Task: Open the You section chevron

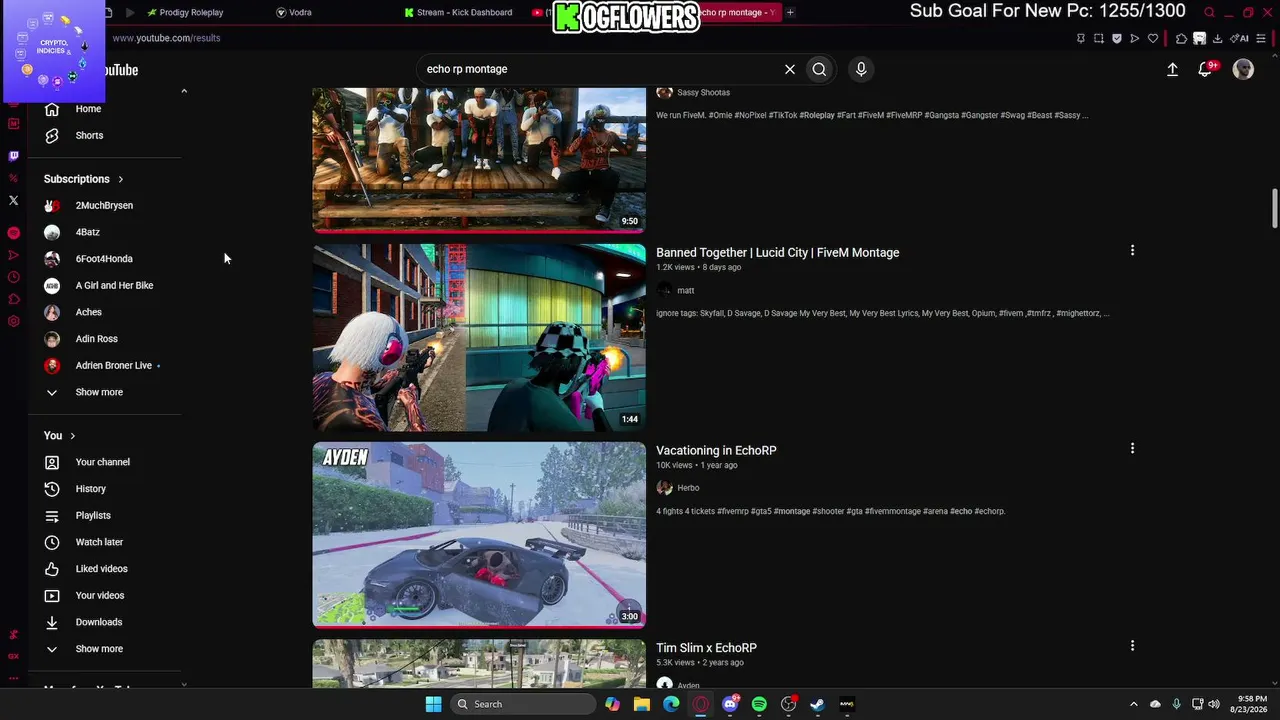Action: point(73,436)
